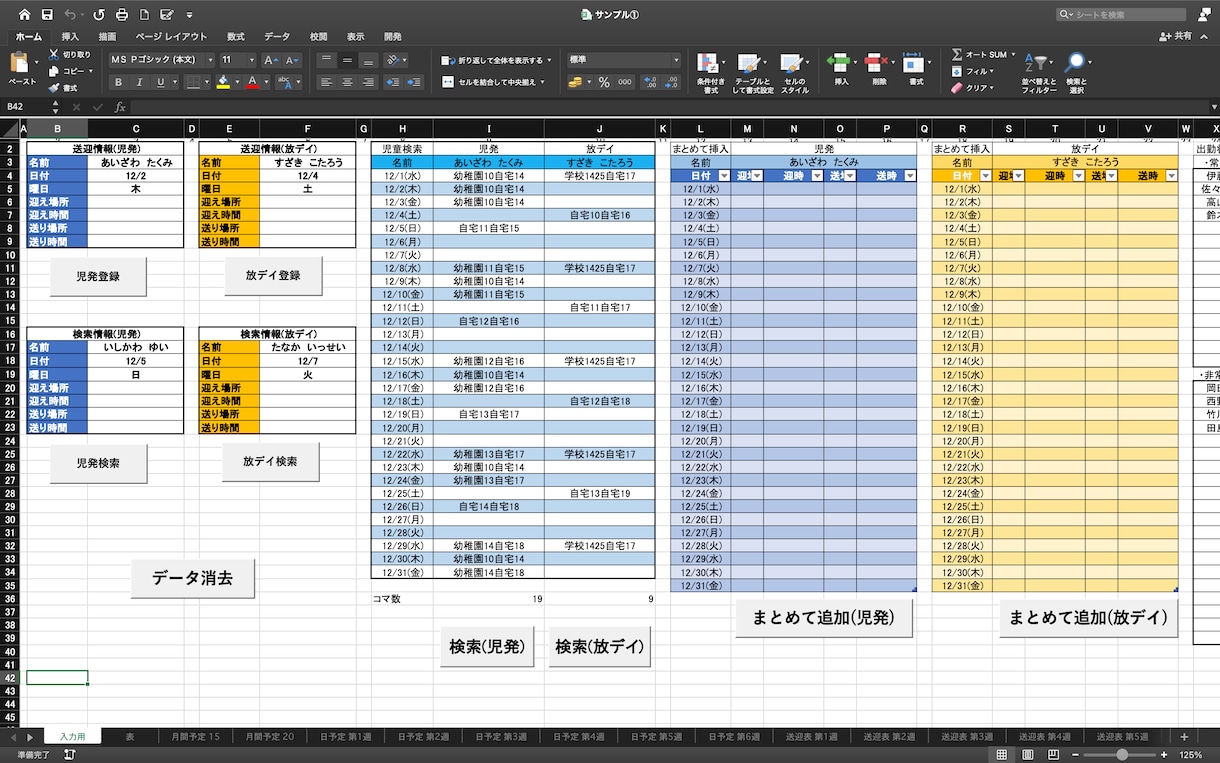Click the currency coins icon

575,83
